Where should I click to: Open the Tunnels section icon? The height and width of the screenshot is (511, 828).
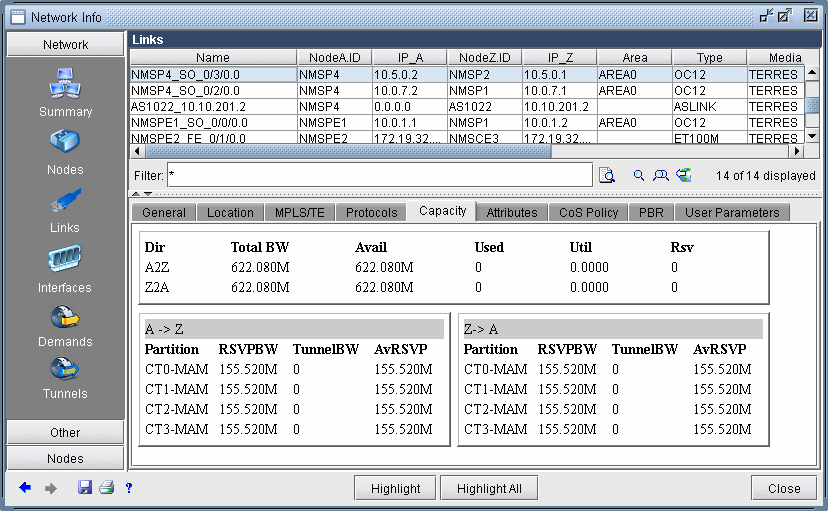click(x=65, y=369)
